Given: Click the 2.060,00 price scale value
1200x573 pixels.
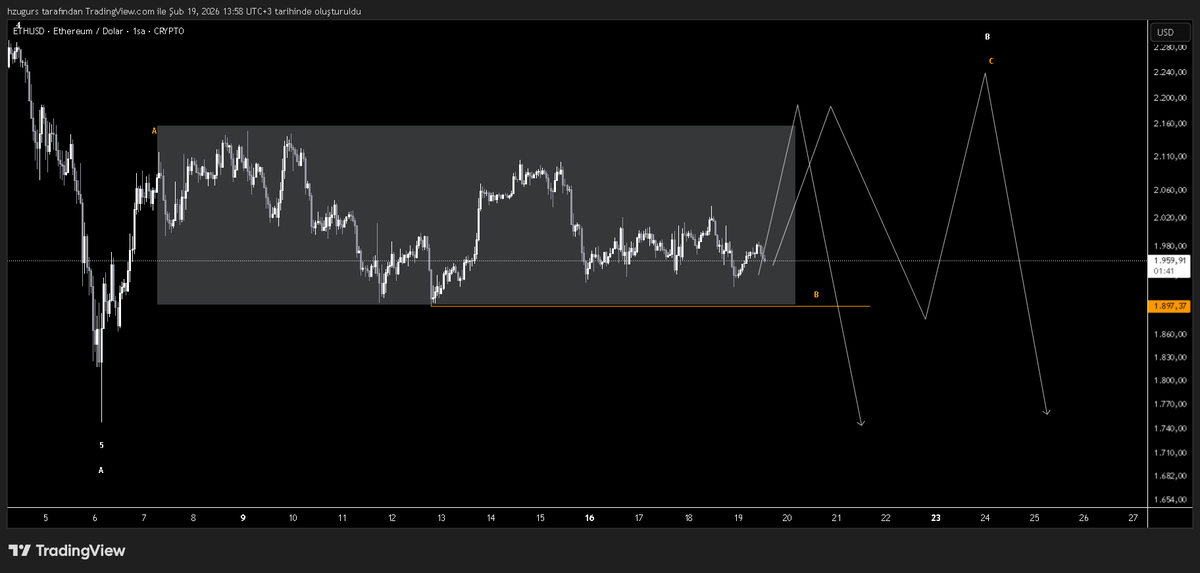Looking at the screenshot, I should pyautogui.click(x=1170, y=190).
